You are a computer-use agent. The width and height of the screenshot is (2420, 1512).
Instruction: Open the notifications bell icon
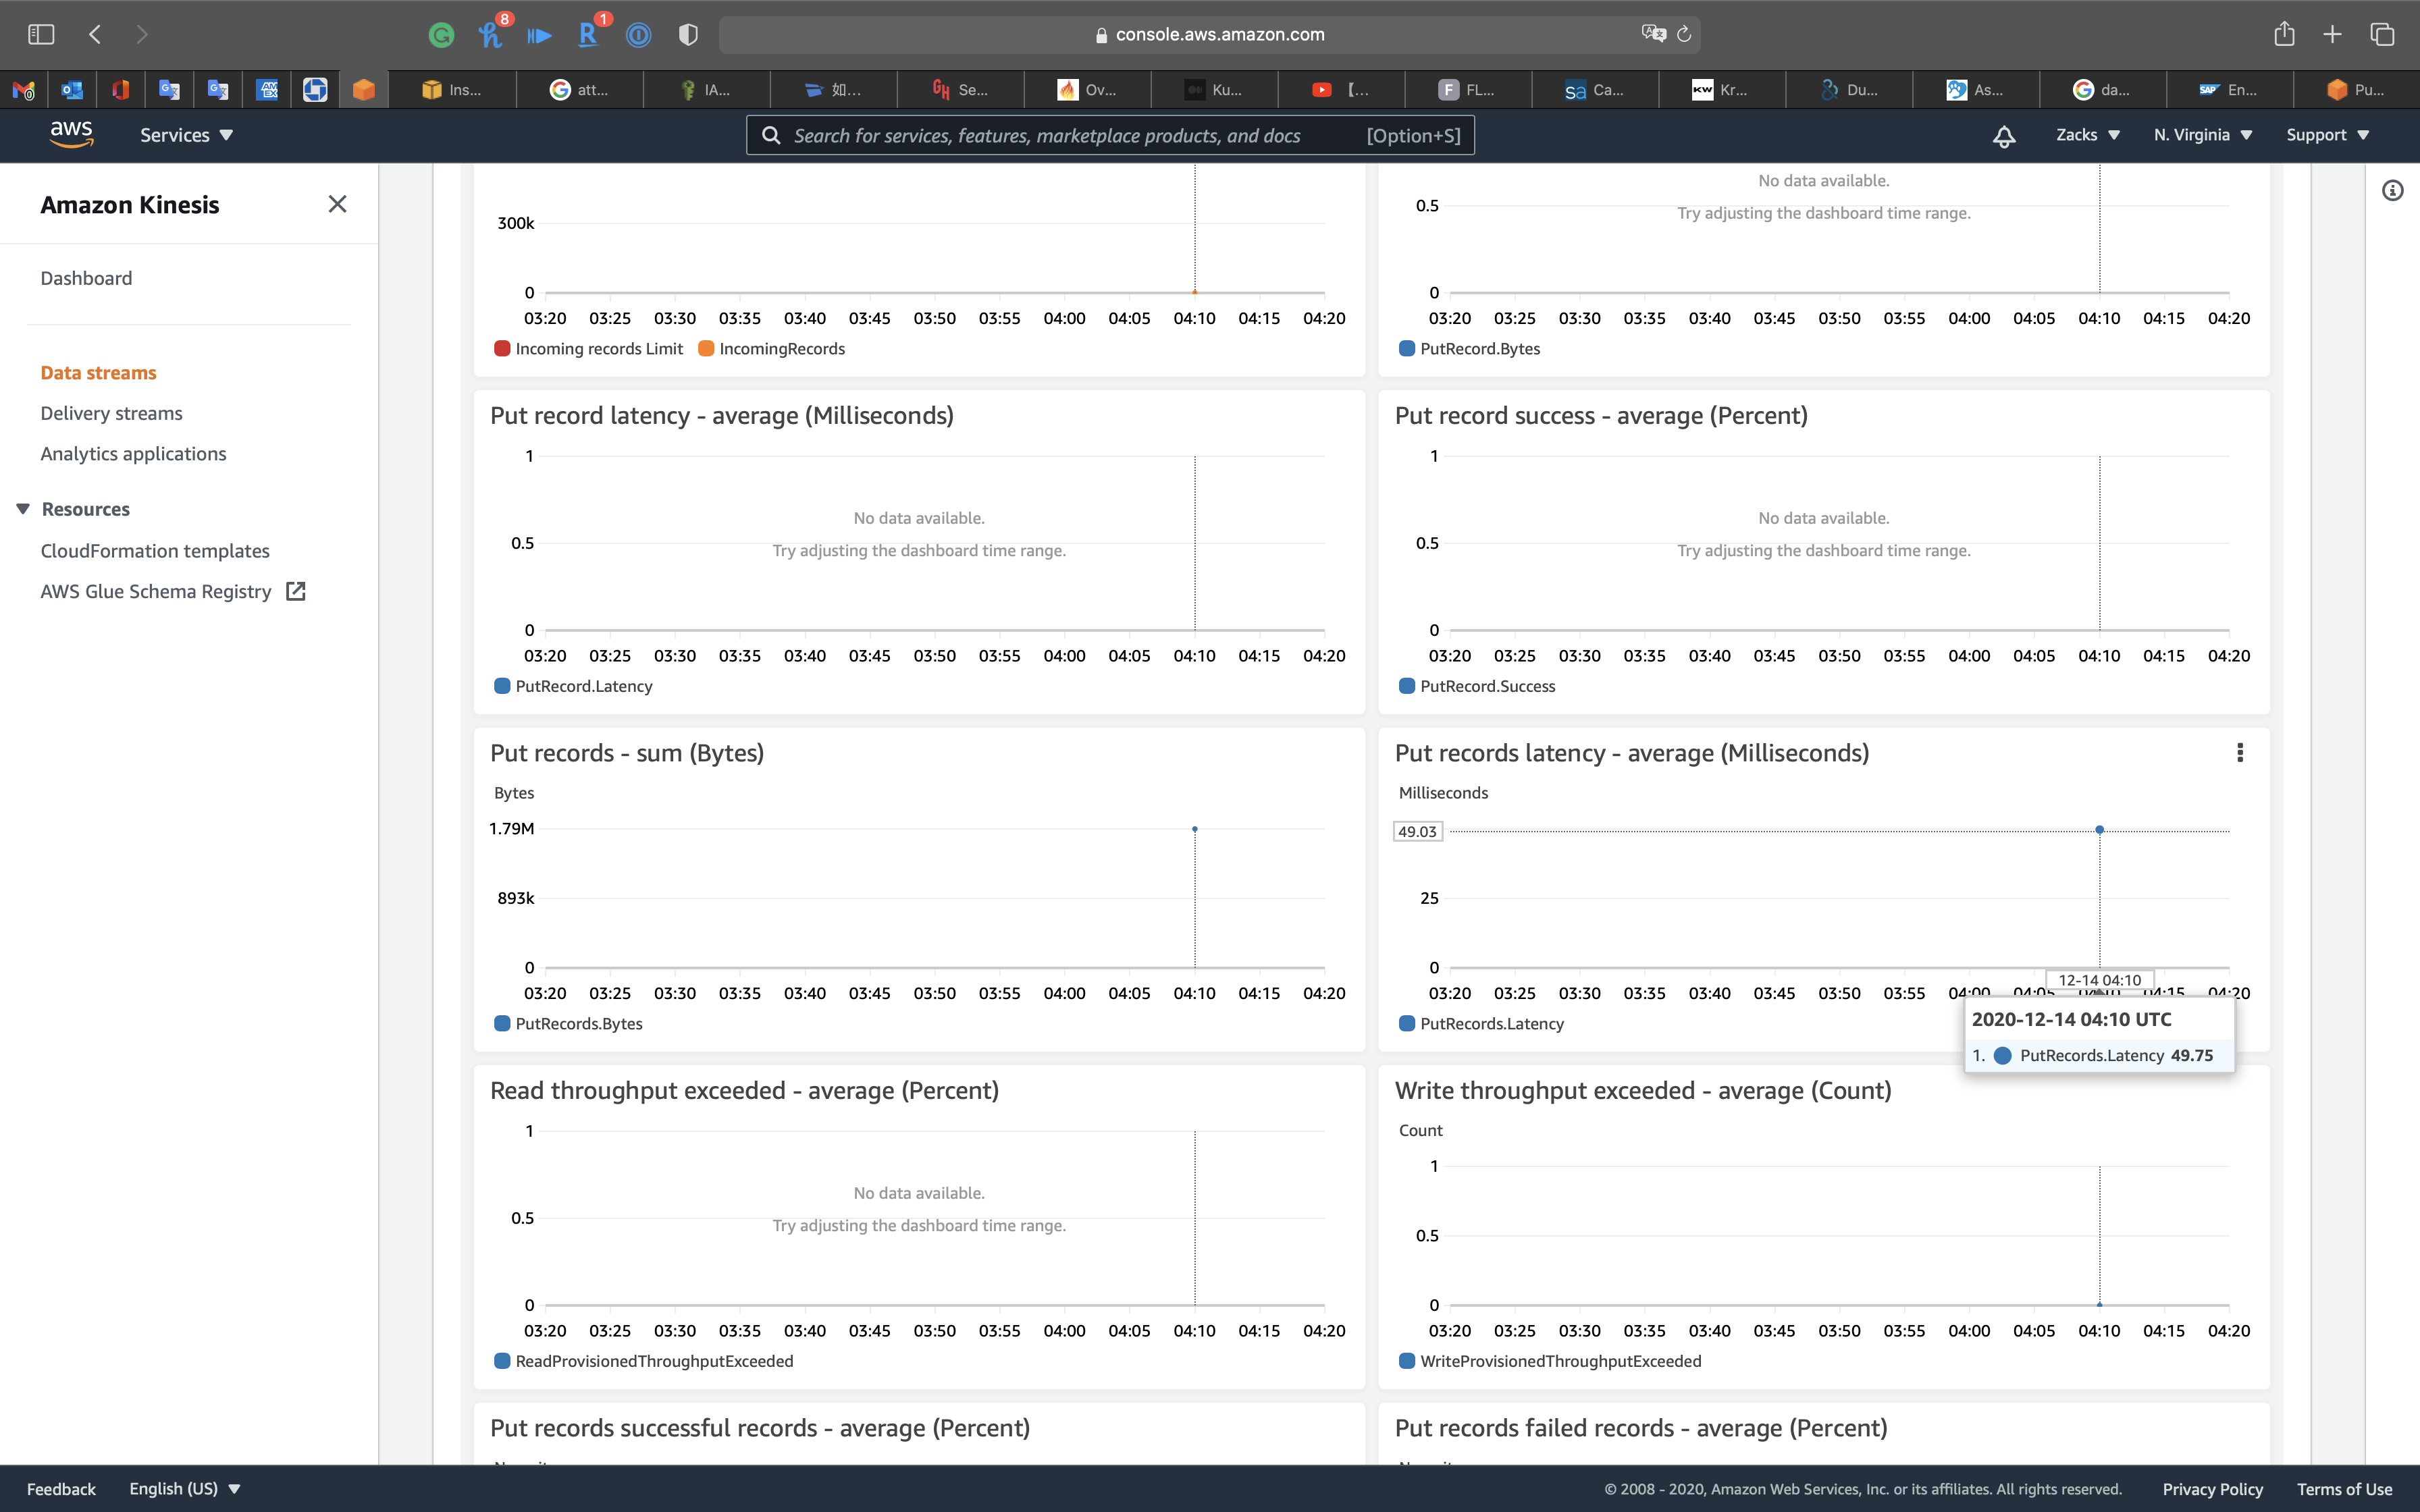tap(2003, 136)
